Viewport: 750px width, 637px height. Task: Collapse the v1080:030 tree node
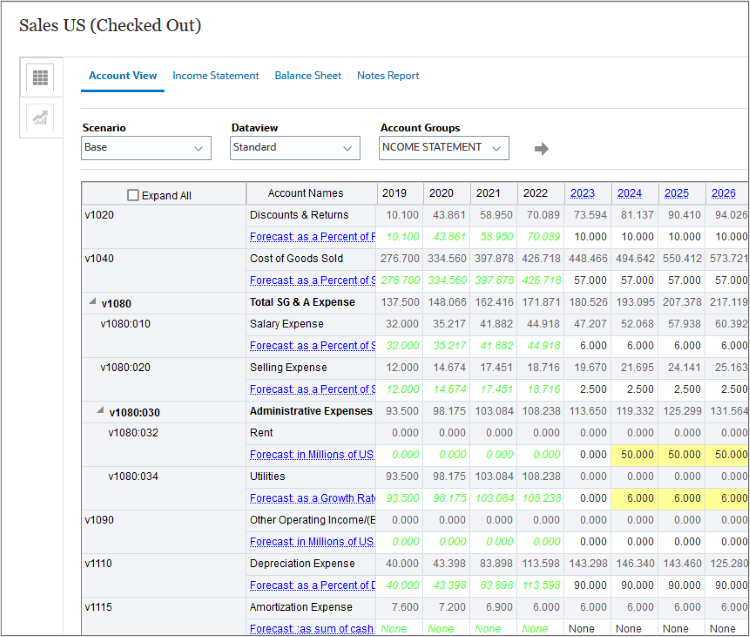pos(101,411)
